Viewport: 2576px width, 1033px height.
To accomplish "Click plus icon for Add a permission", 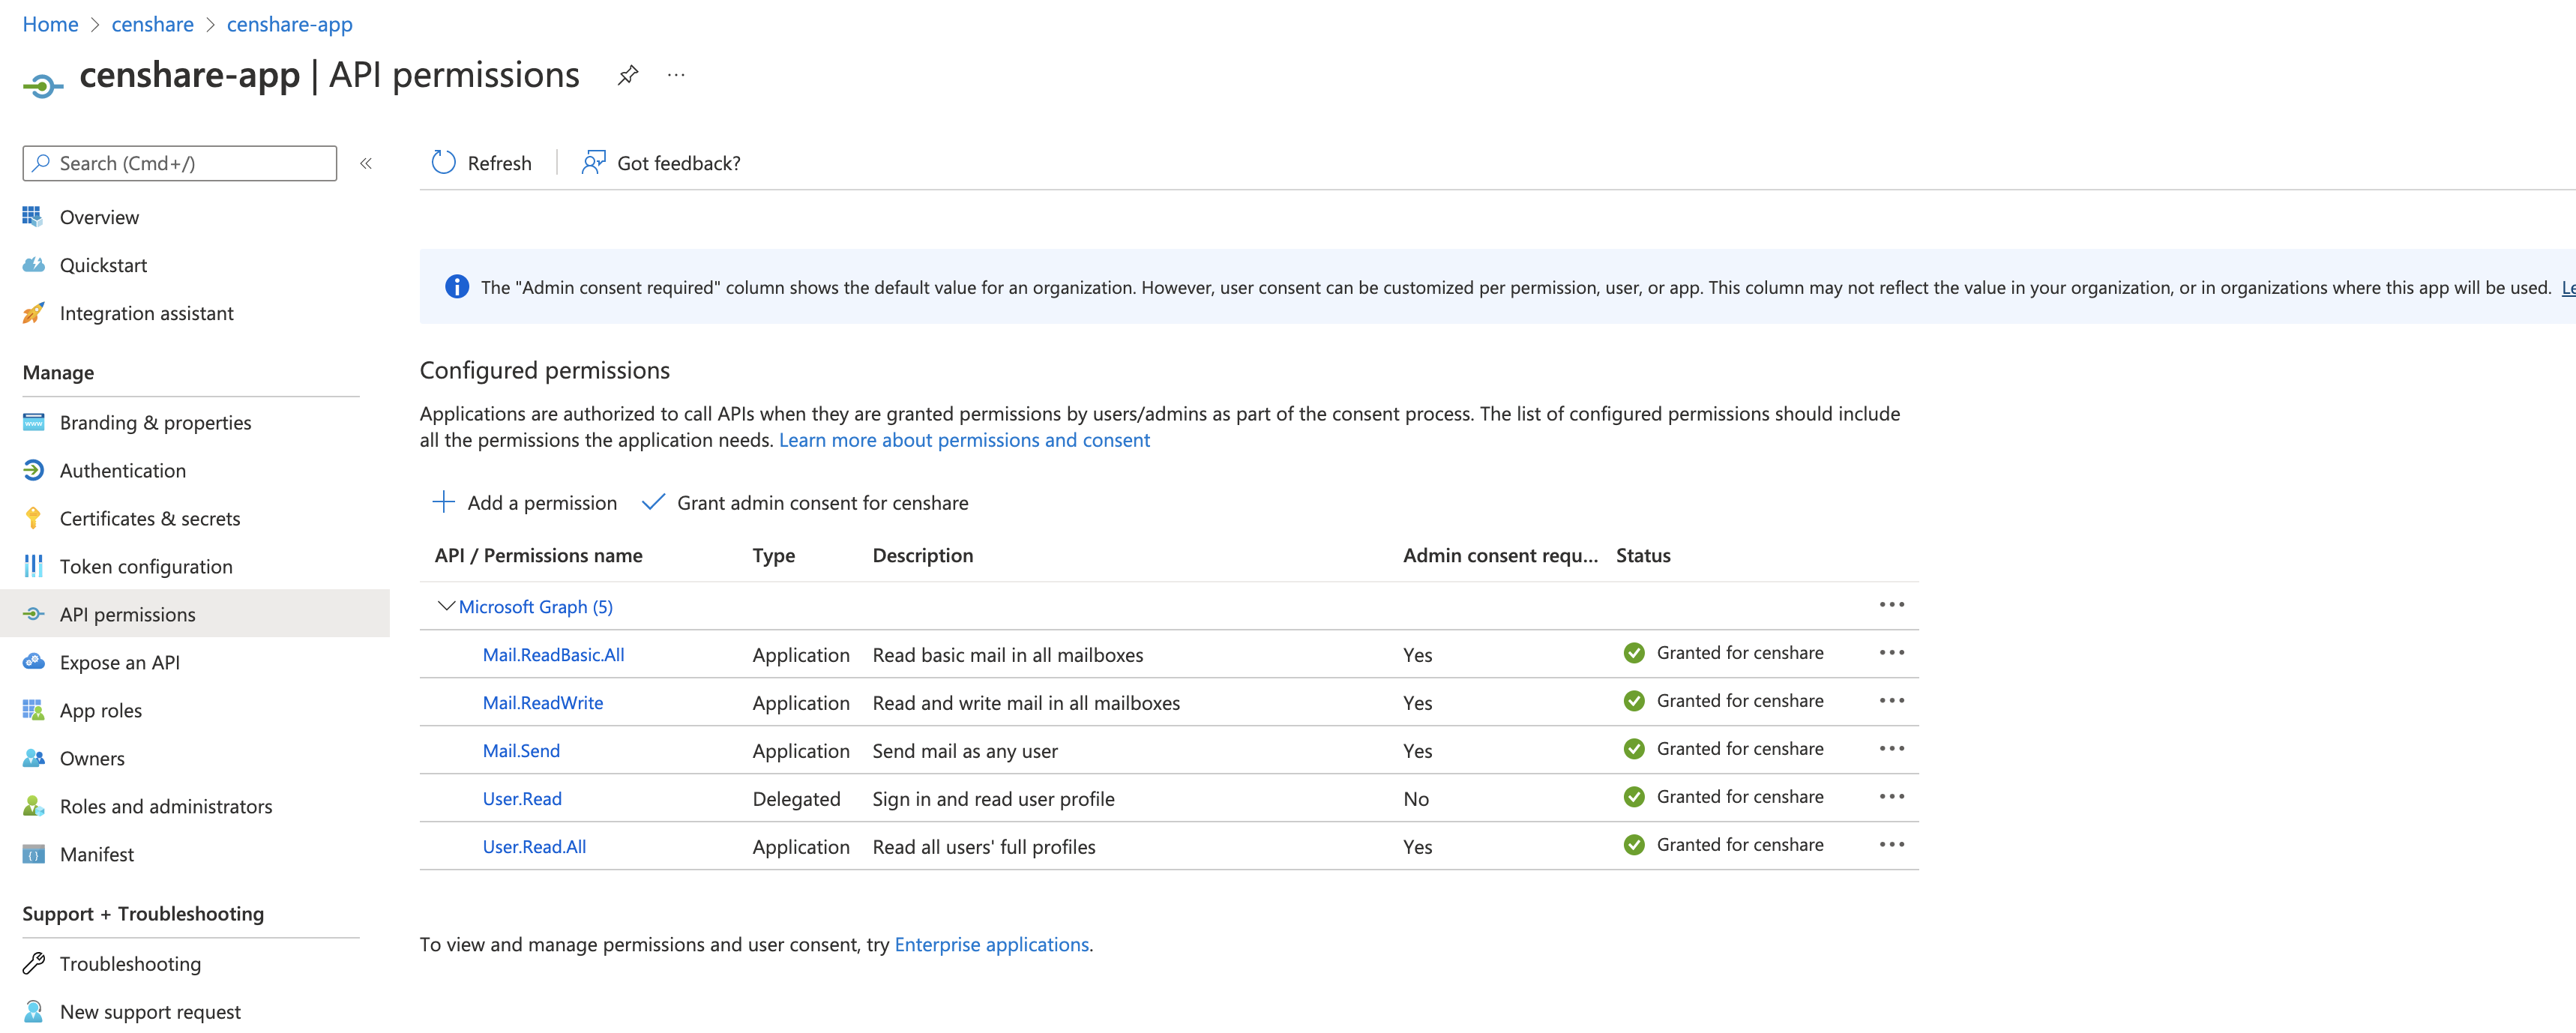I will pyautogui.click(x=443, y=502).
